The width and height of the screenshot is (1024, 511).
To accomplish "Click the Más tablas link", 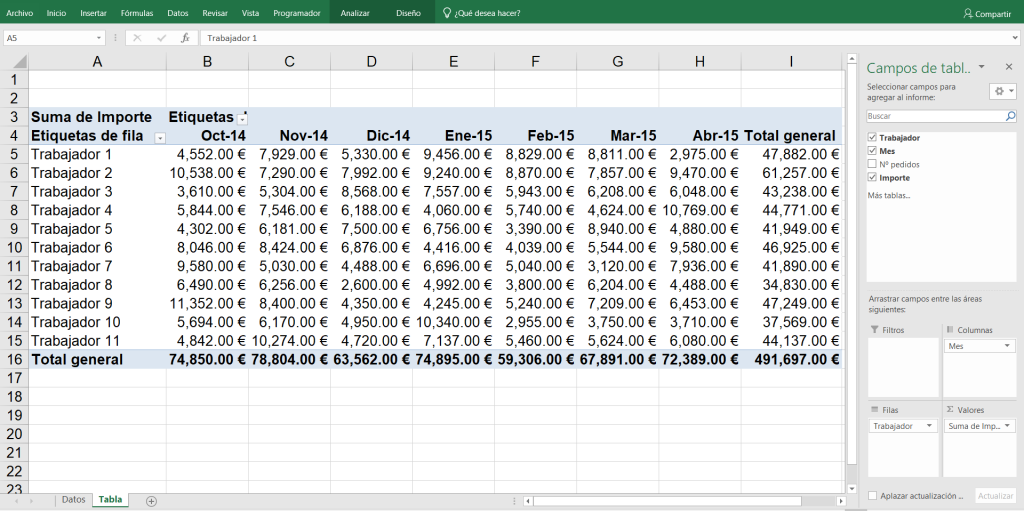I will tap(889, 194).
